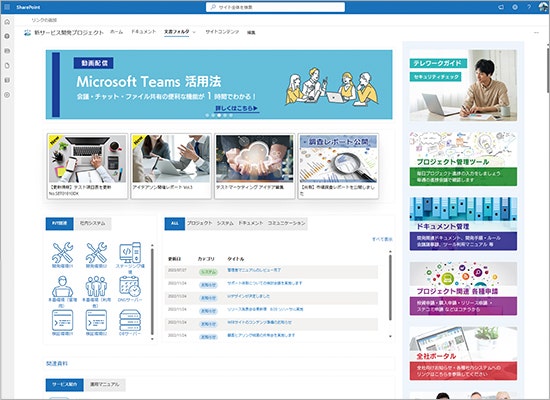Select the コミュニケーション news filter tab
Viewport: 550px width, 400px height.
287,223
